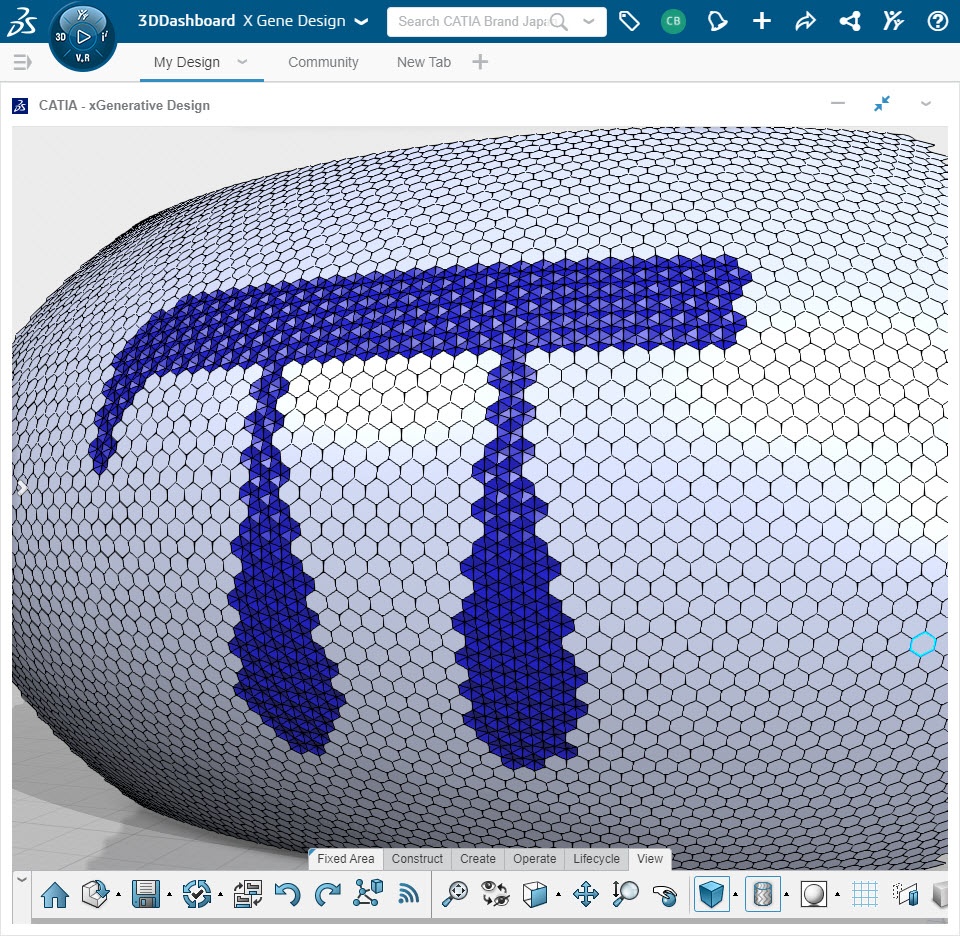Viewport: 960px width, 936px height.
Task: Open the social network share icon
Action: tap(850, 21)
